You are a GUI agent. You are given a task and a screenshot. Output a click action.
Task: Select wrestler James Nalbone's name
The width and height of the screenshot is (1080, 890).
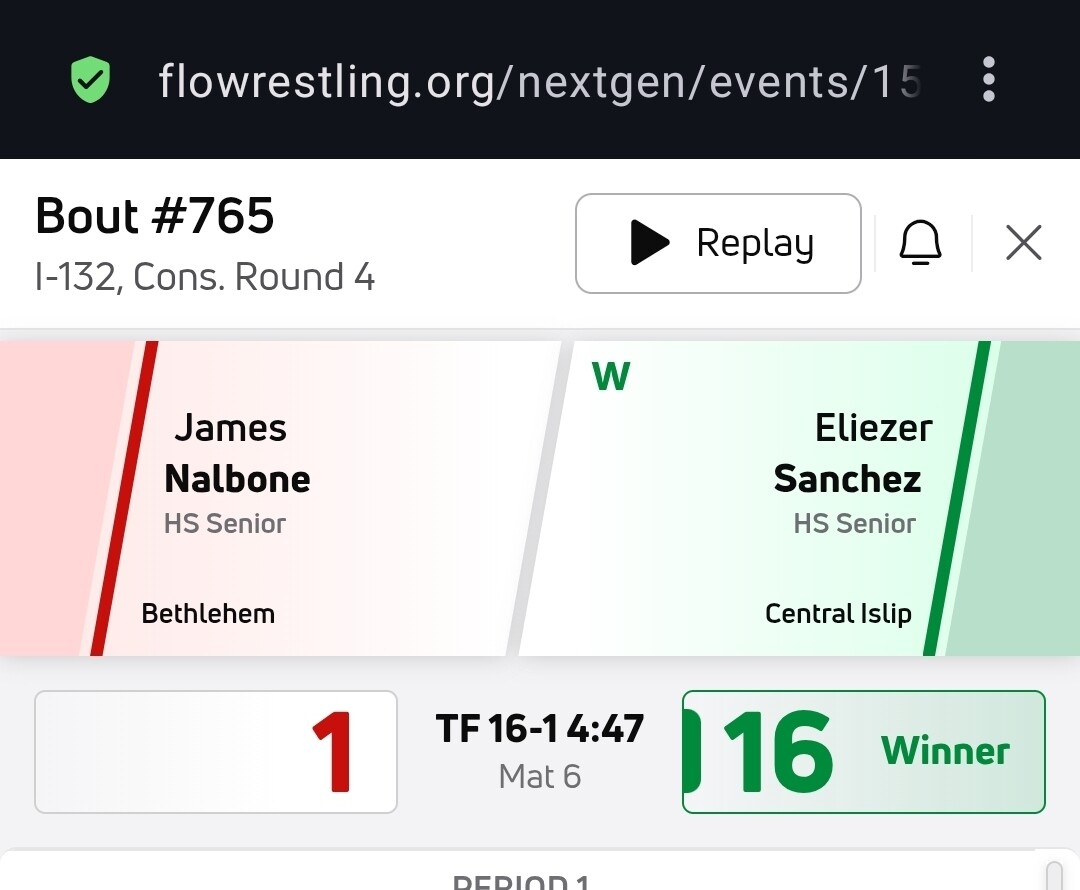(237, 454)
